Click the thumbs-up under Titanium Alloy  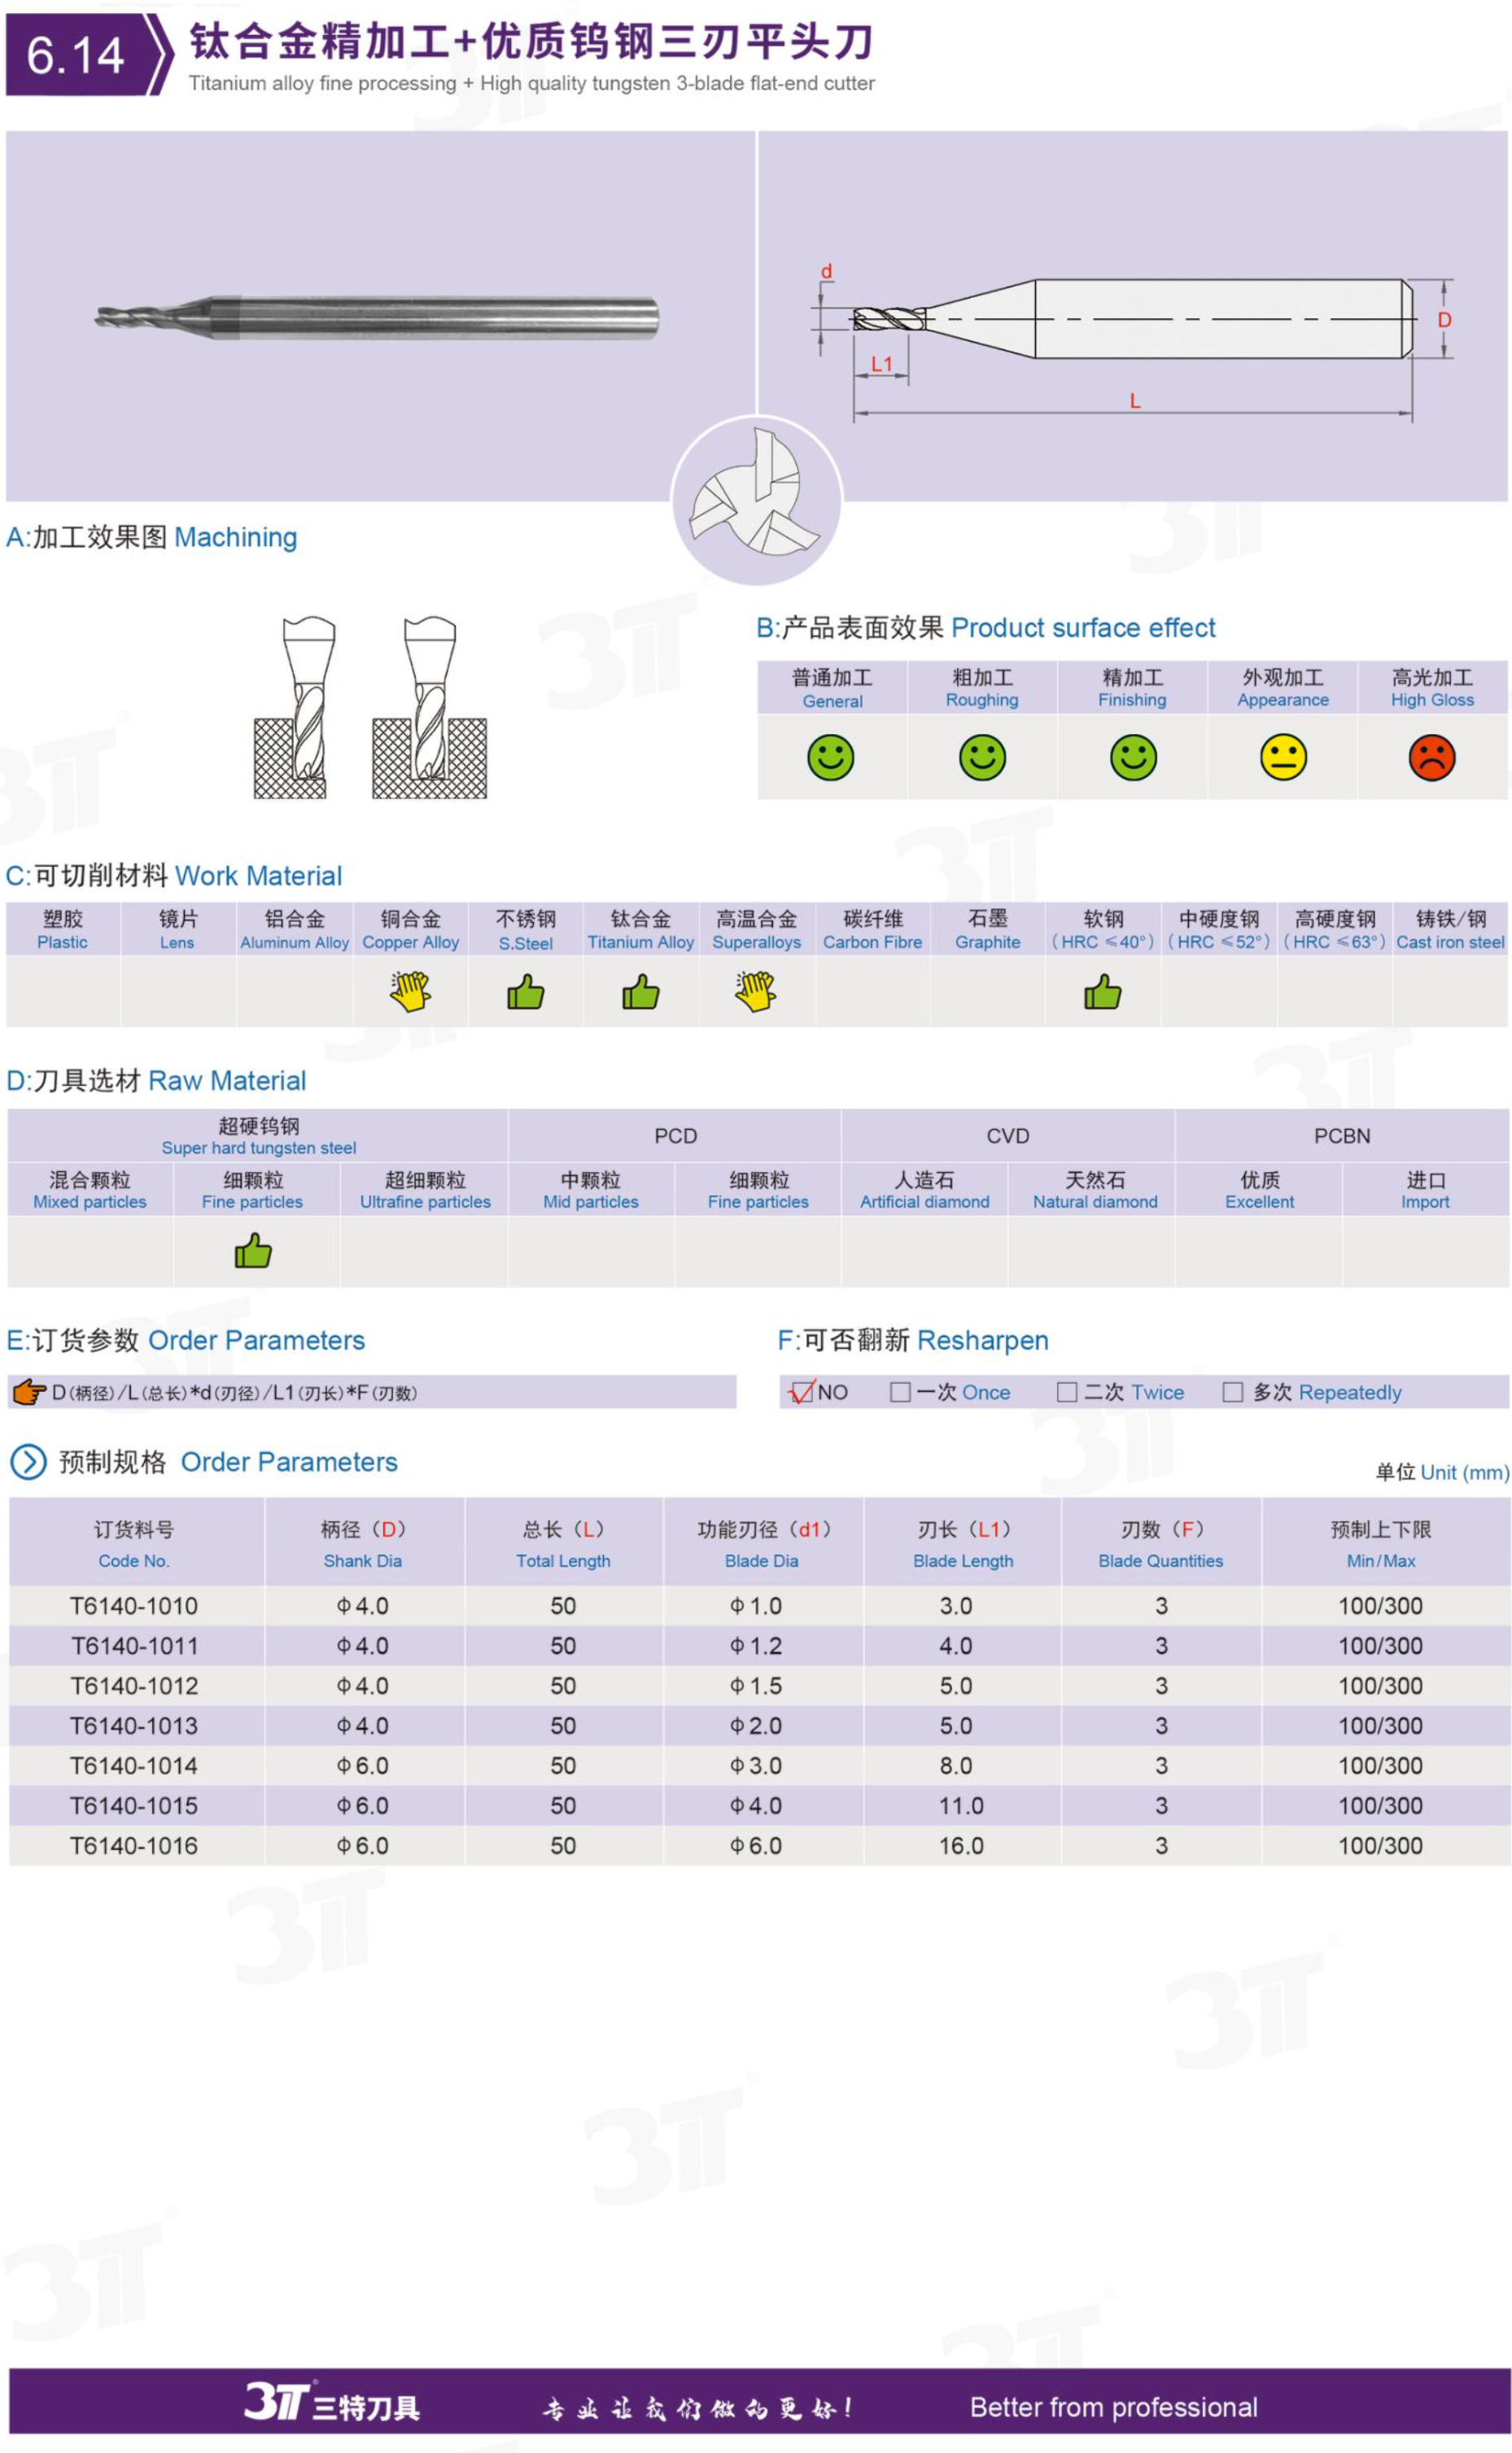point(640,992)
